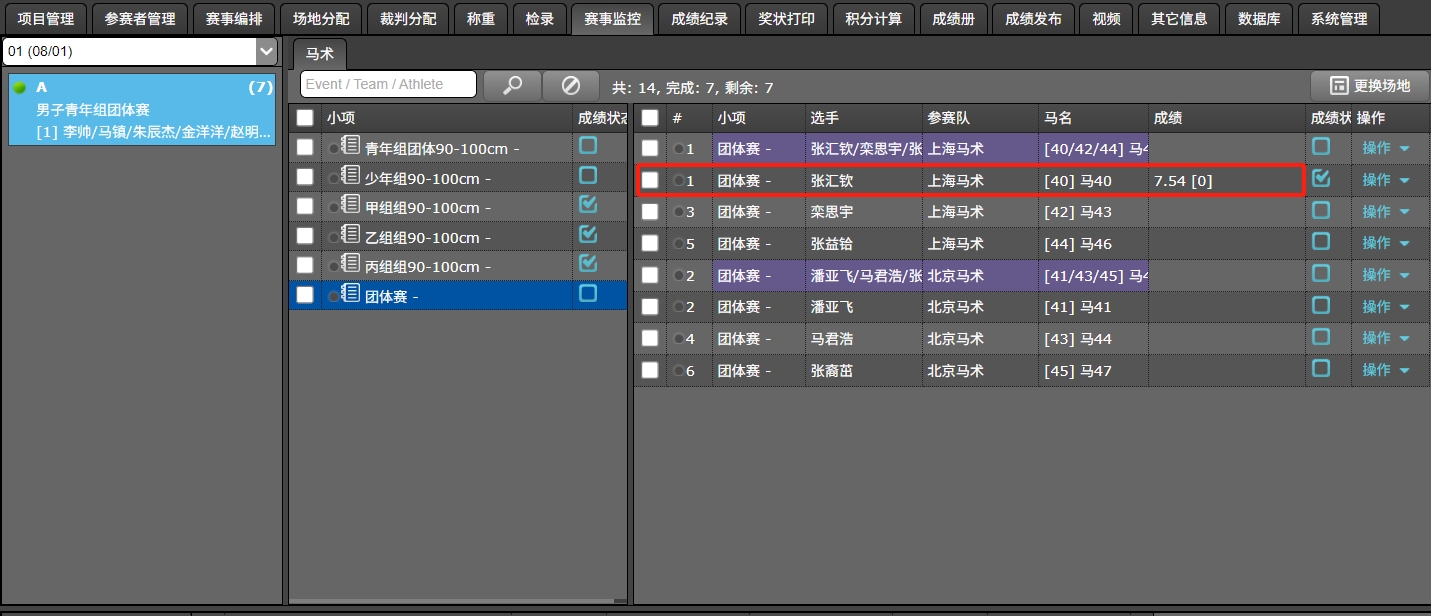Expand 操作 dropdown for 张汇钦 马40 row
Screen dimensions: 1431x616
(1385, 180)
